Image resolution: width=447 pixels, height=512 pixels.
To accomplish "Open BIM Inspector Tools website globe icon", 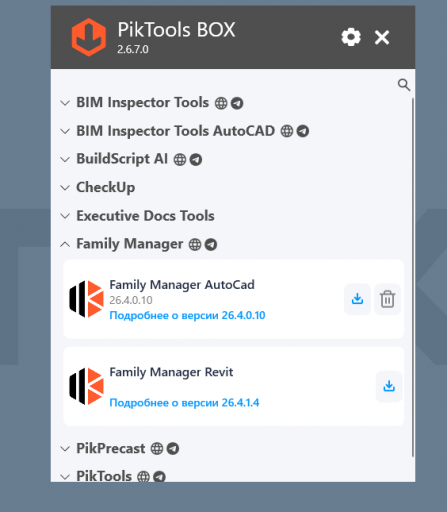I will pyautogui.click(x=221, y=103).
